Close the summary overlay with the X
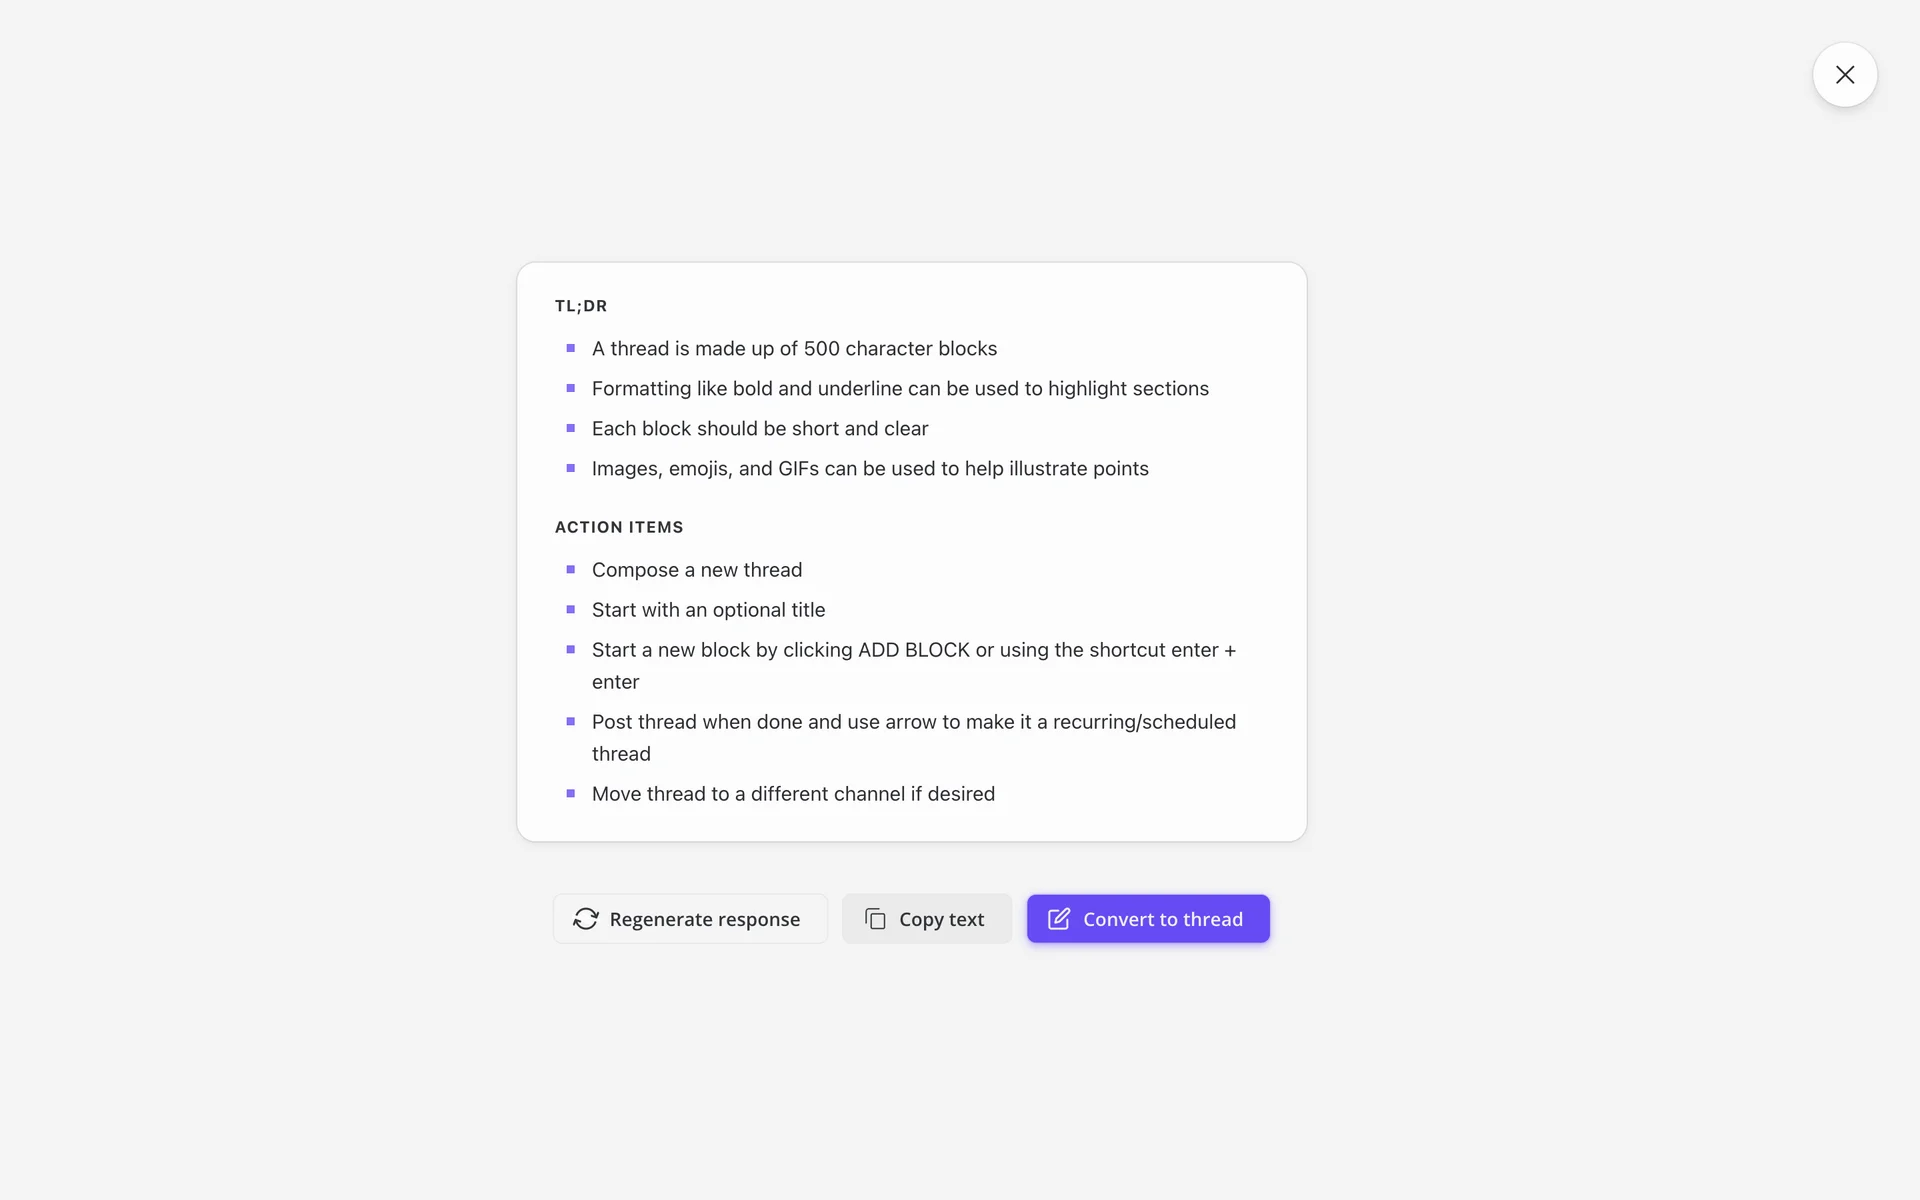The height and width of the screenshot is (1200, 1920). click(1844, 75)
